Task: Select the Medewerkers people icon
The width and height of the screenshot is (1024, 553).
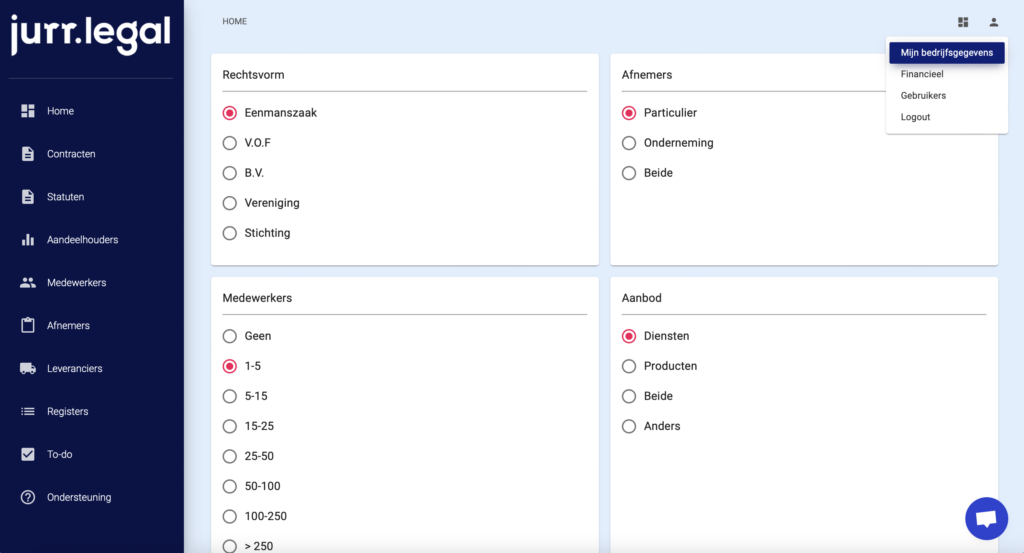Action: tap(27, 283)
